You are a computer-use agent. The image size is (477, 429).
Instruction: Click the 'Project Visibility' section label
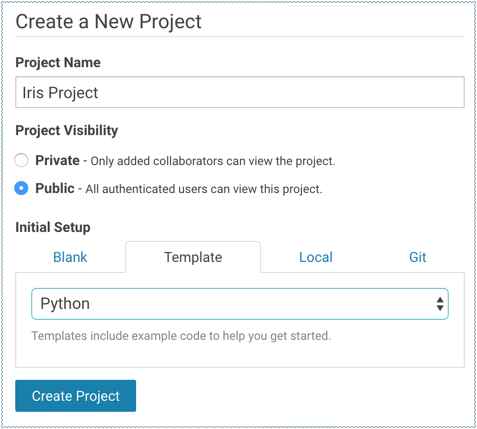[67, 130]
